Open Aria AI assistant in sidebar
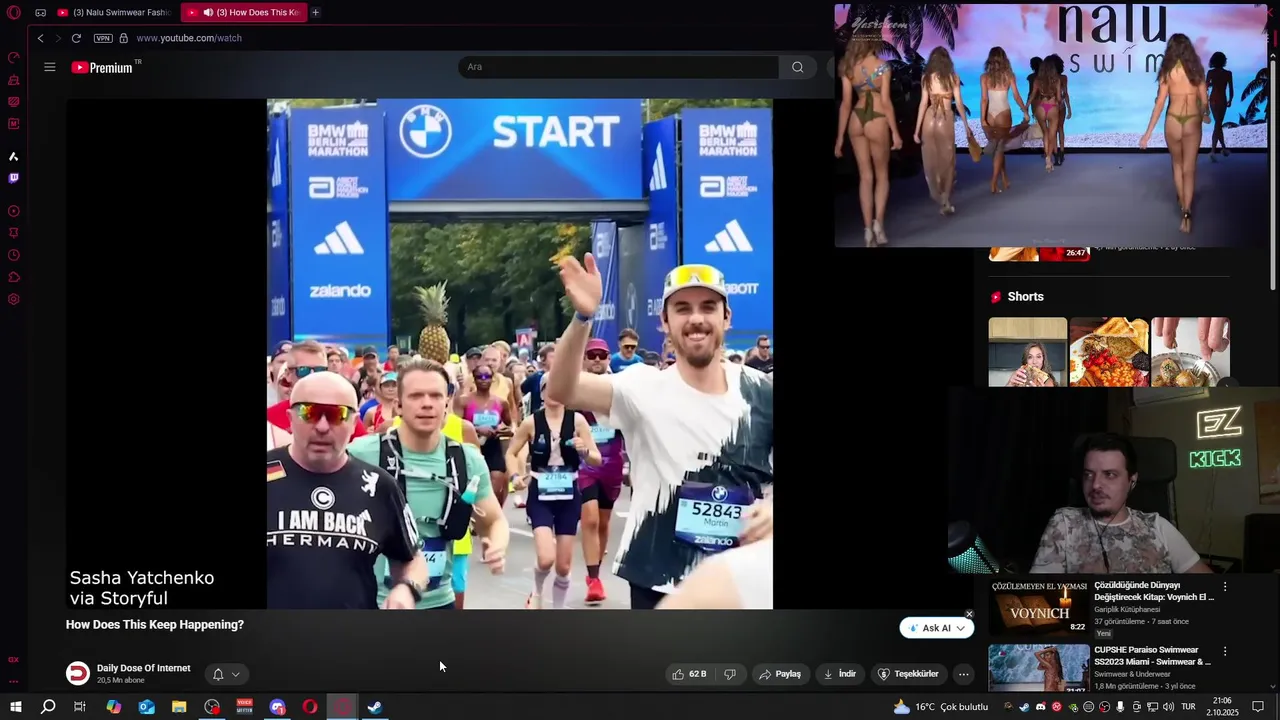The height and width of the screenshot is (720, 1280). (x=14, y=156)
